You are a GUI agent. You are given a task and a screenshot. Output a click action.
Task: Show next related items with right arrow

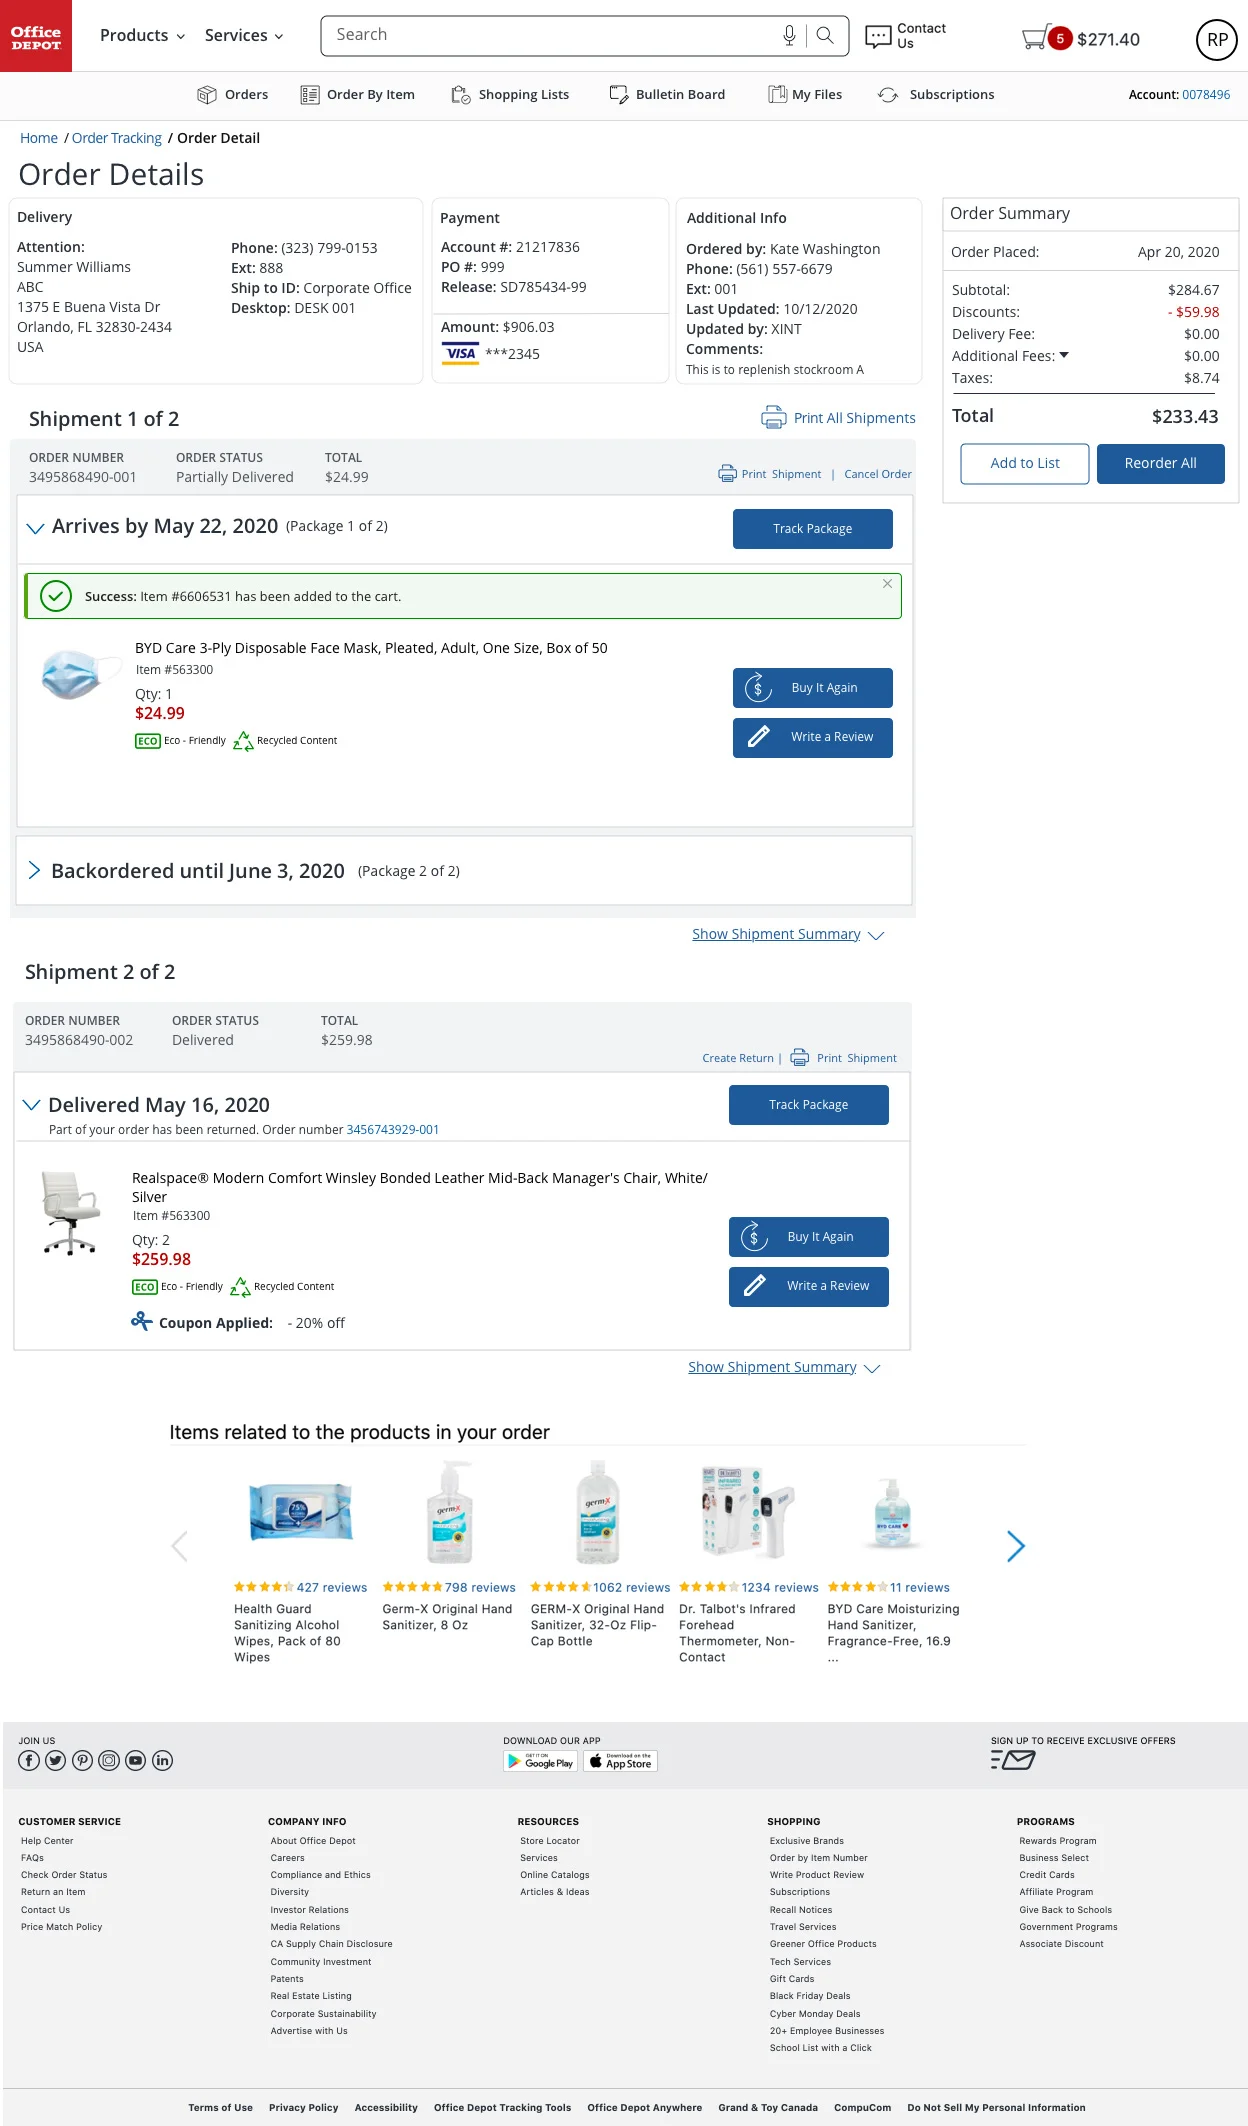coord(1015,1546)
